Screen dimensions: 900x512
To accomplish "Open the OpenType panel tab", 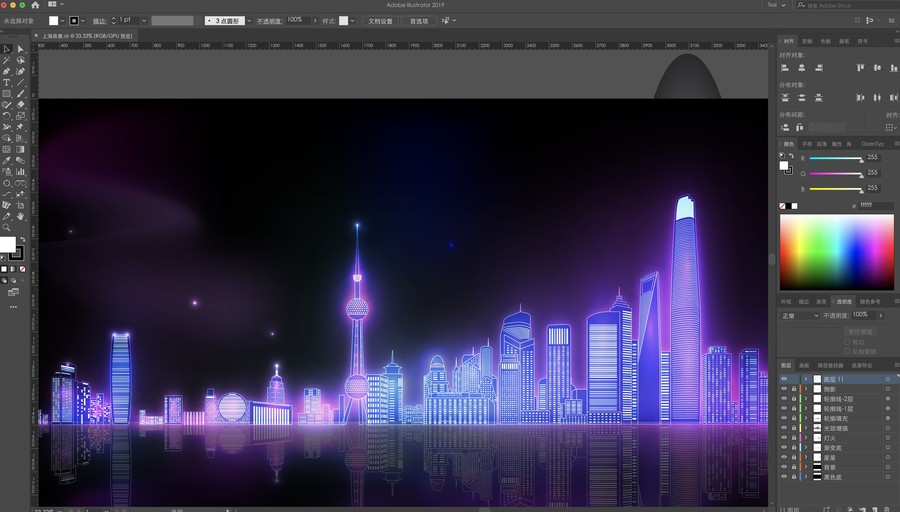I will click(872, 143).
